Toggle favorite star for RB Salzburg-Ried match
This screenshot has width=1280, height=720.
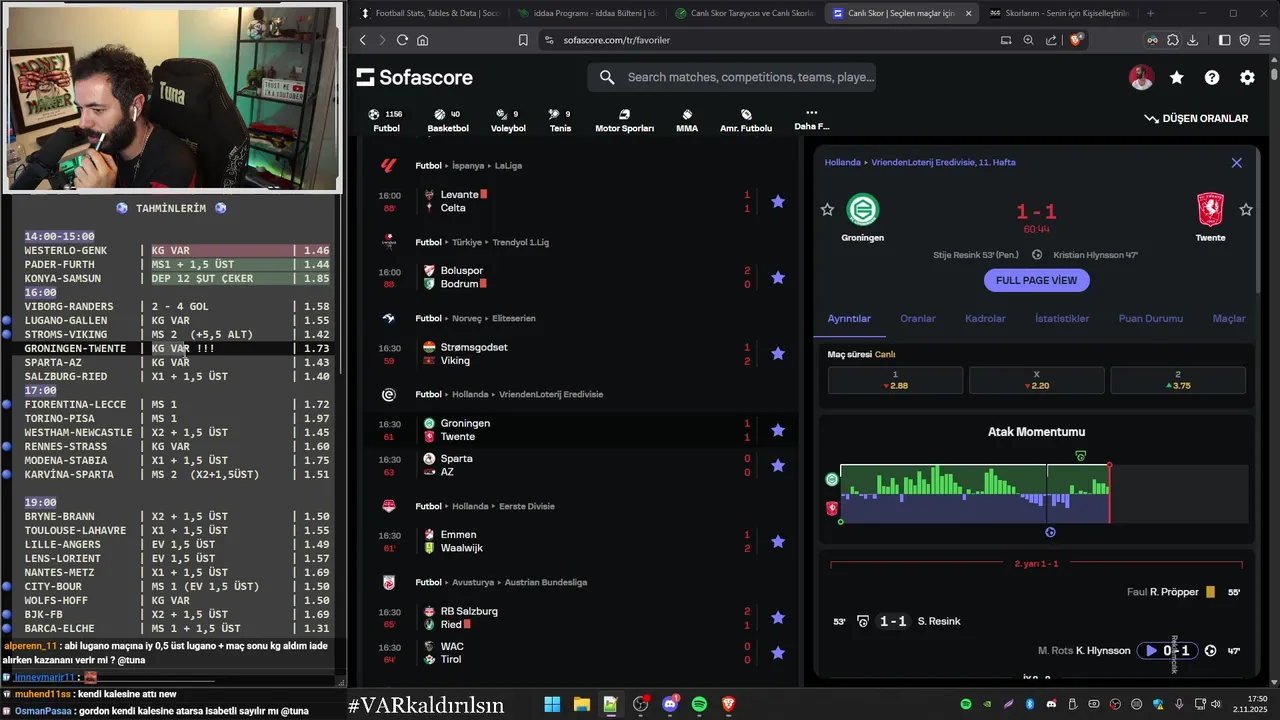(x=778, y=617)
